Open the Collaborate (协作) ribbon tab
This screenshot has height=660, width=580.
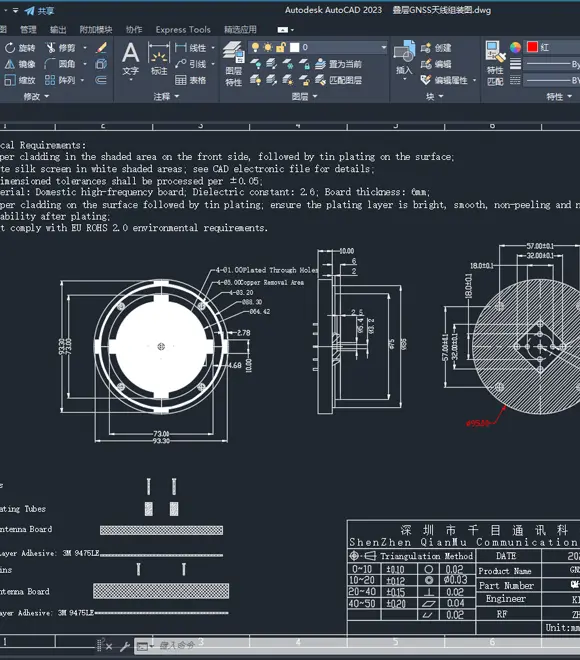[x=134, y=30]
